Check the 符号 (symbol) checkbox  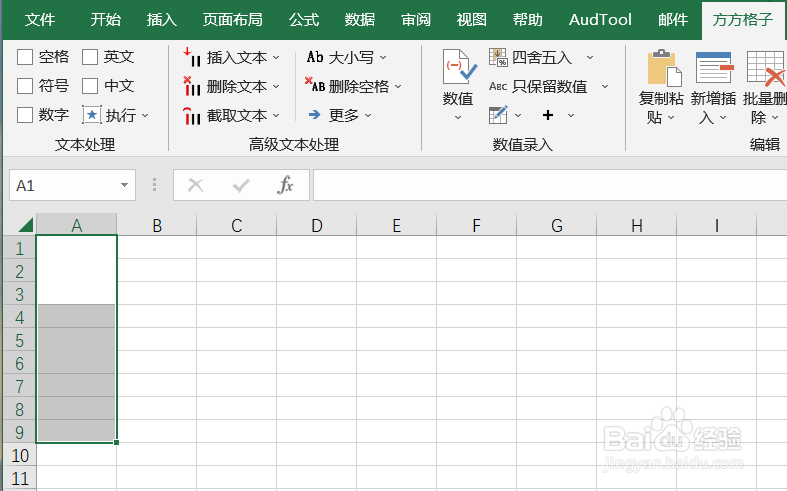click(25, 86)
